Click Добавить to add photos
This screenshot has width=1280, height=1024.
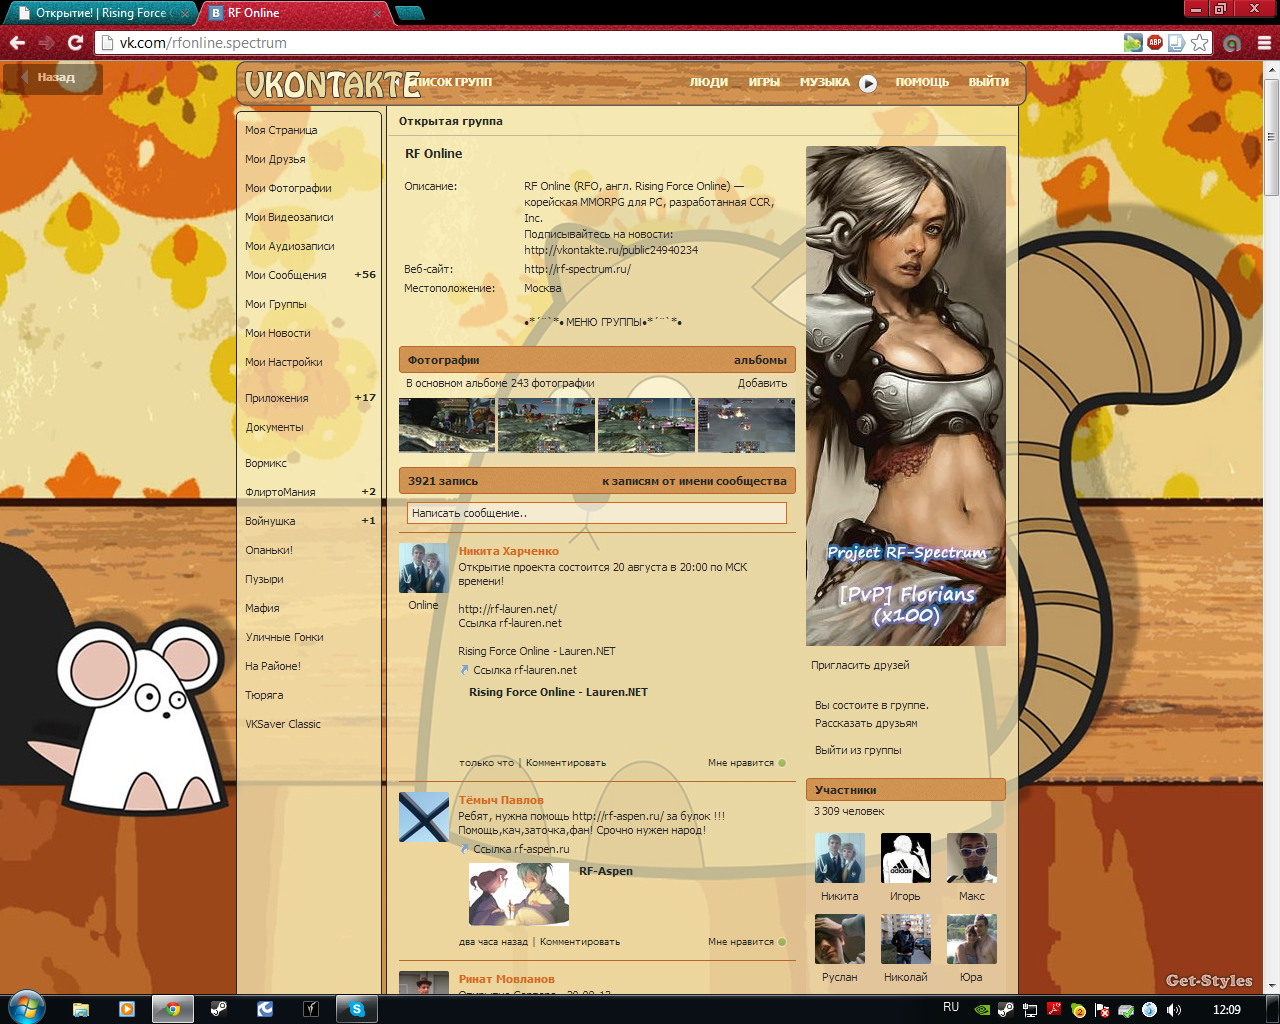pos(762,383)
